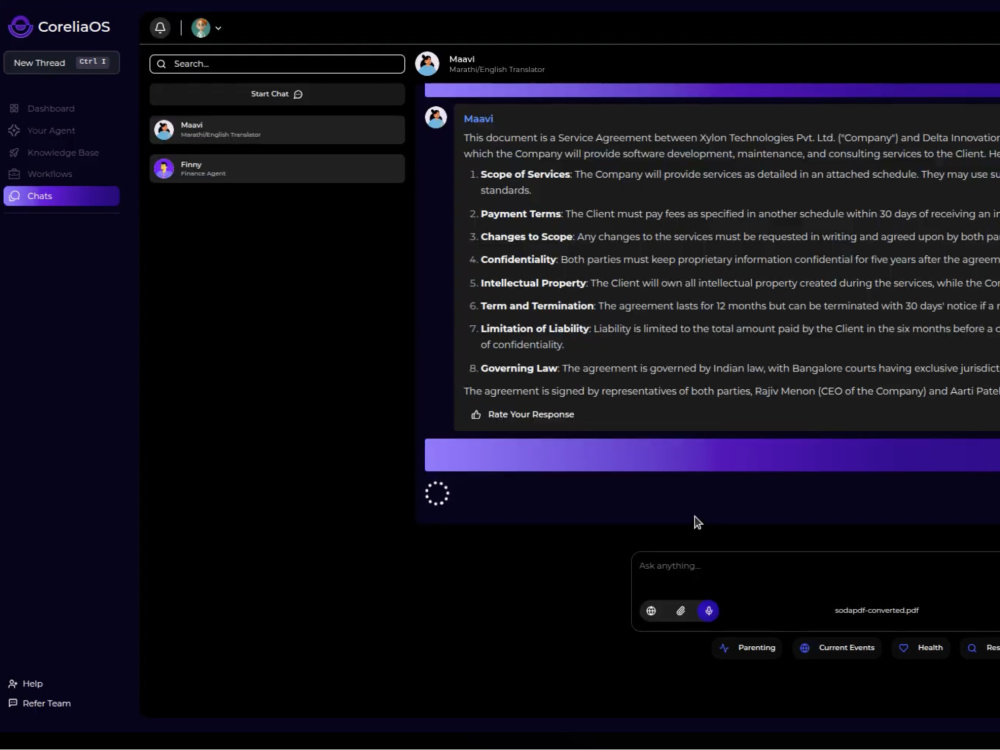The width and height of the screenshot is (1000, 750).
Task: Open the Maavi chat in list
Action: (277, 129)
